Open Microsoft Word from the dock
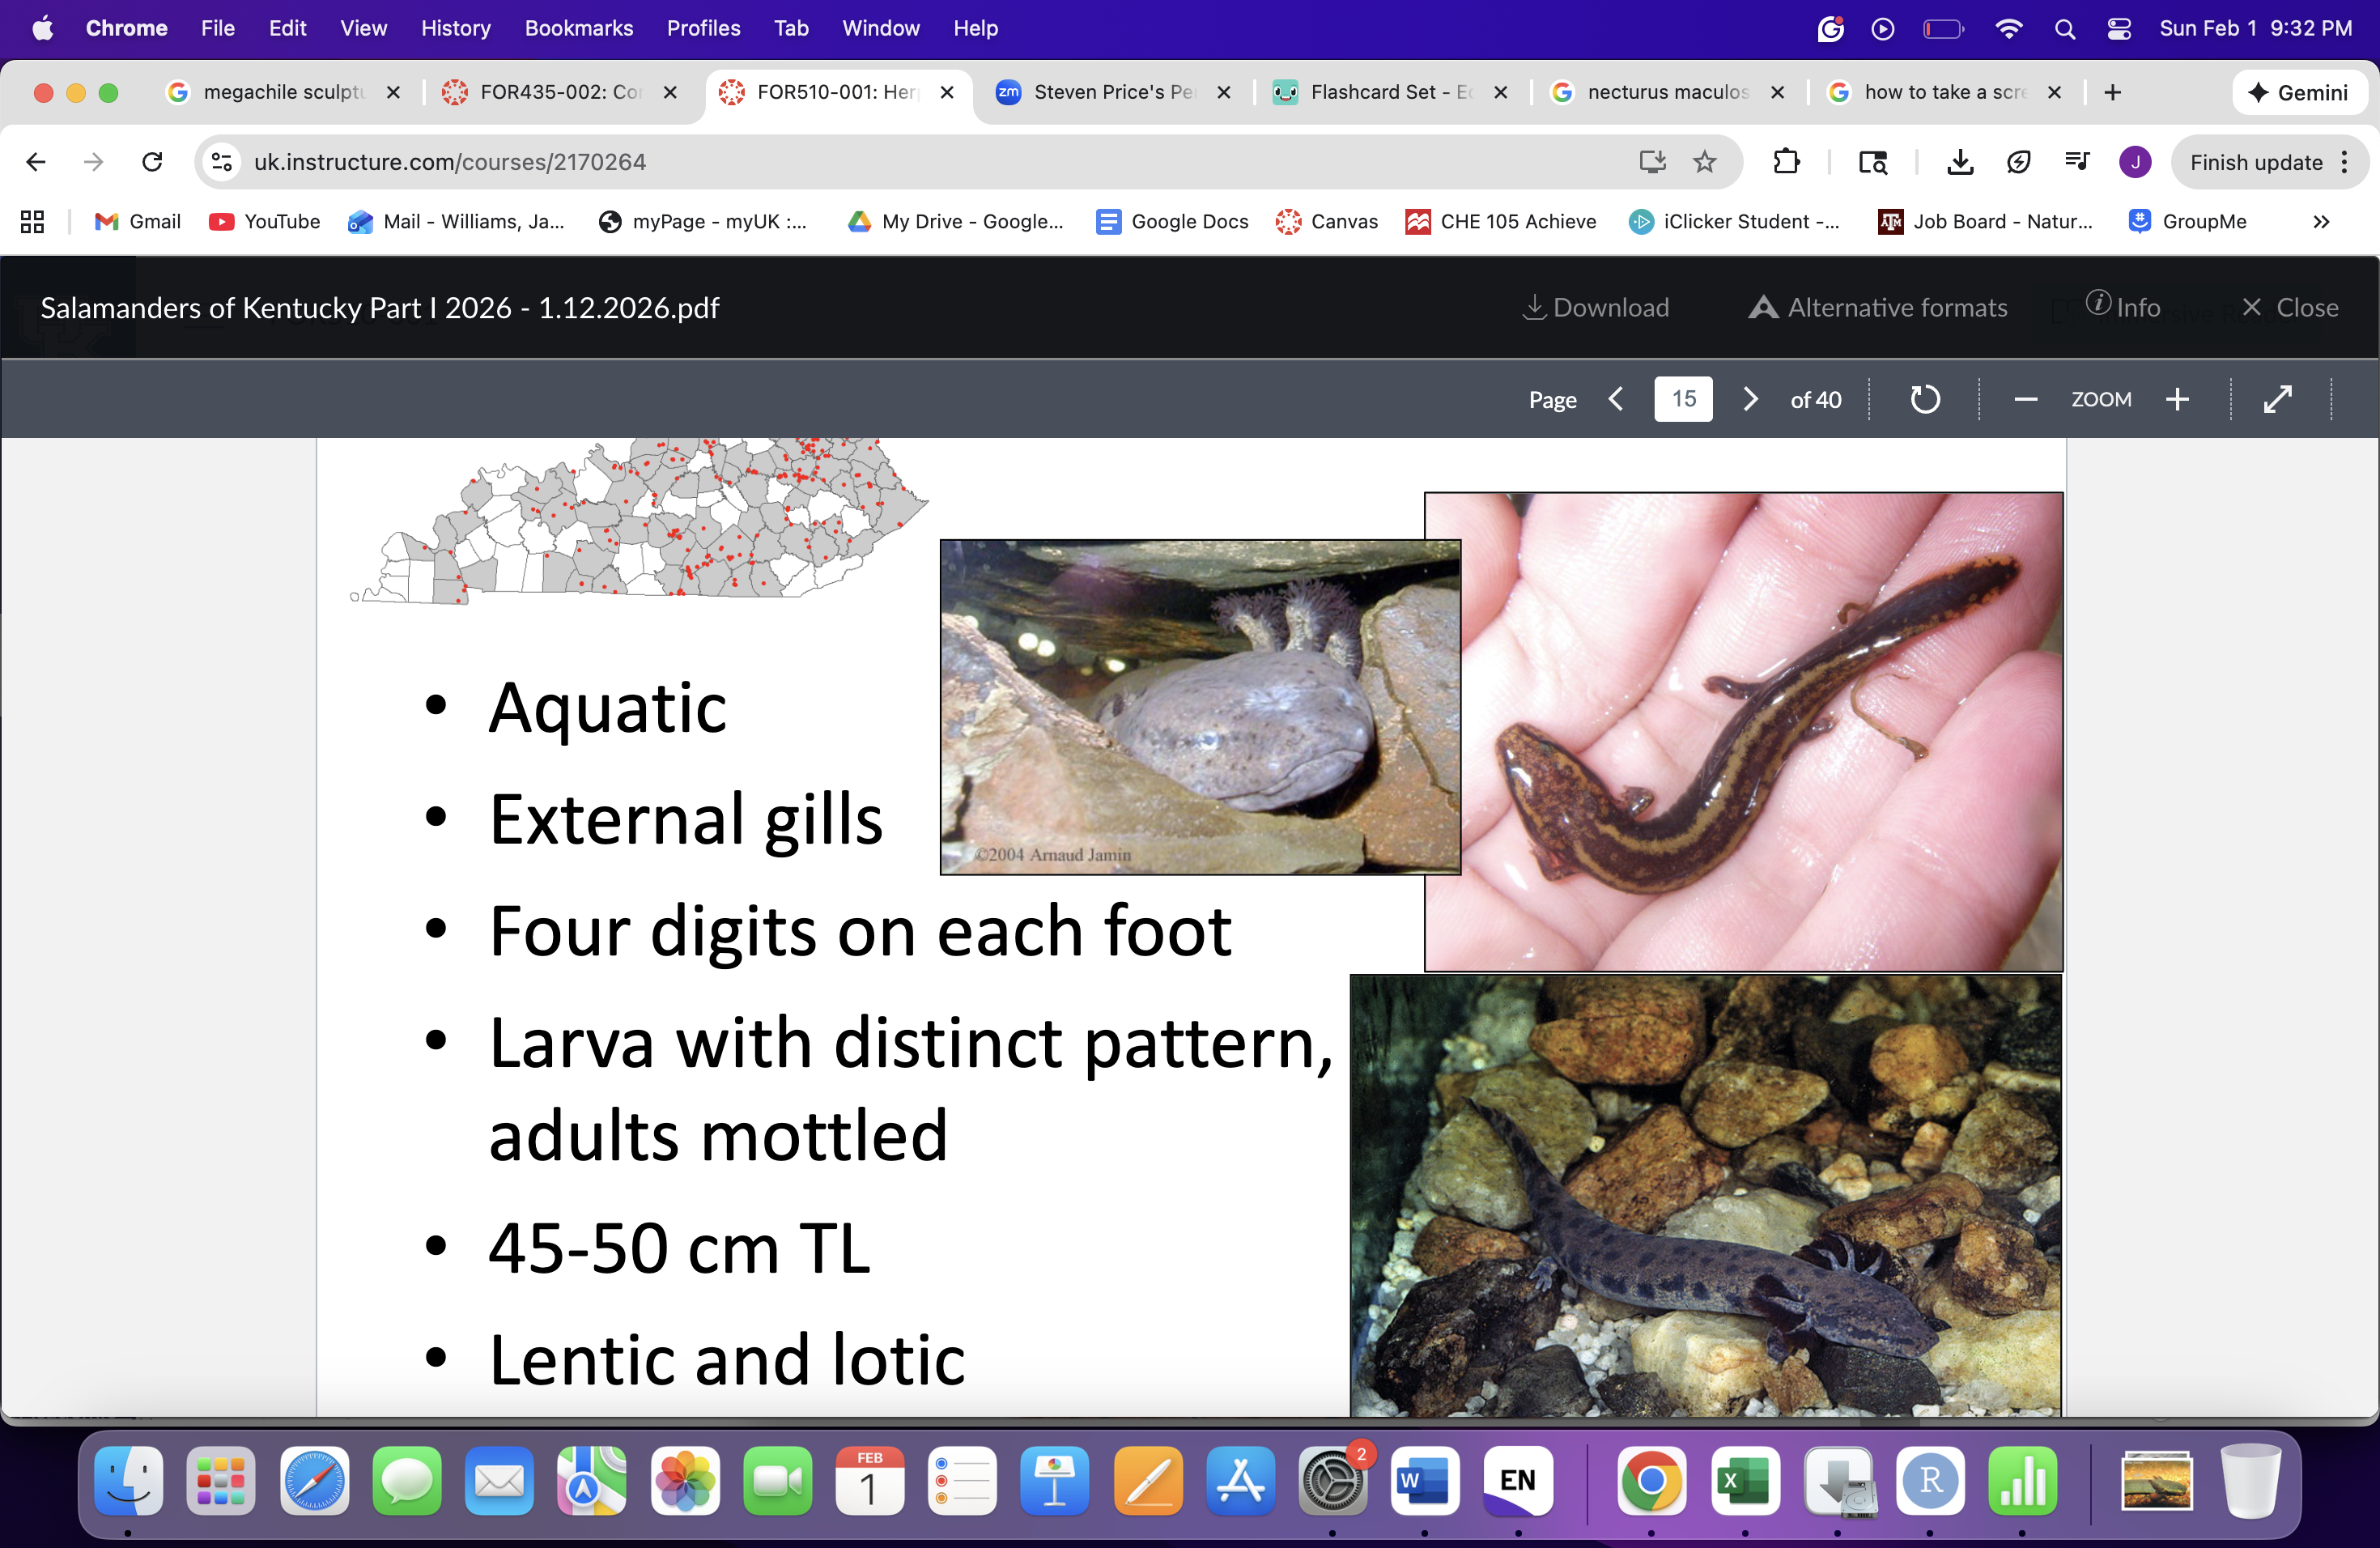 pos(1424,1480)
